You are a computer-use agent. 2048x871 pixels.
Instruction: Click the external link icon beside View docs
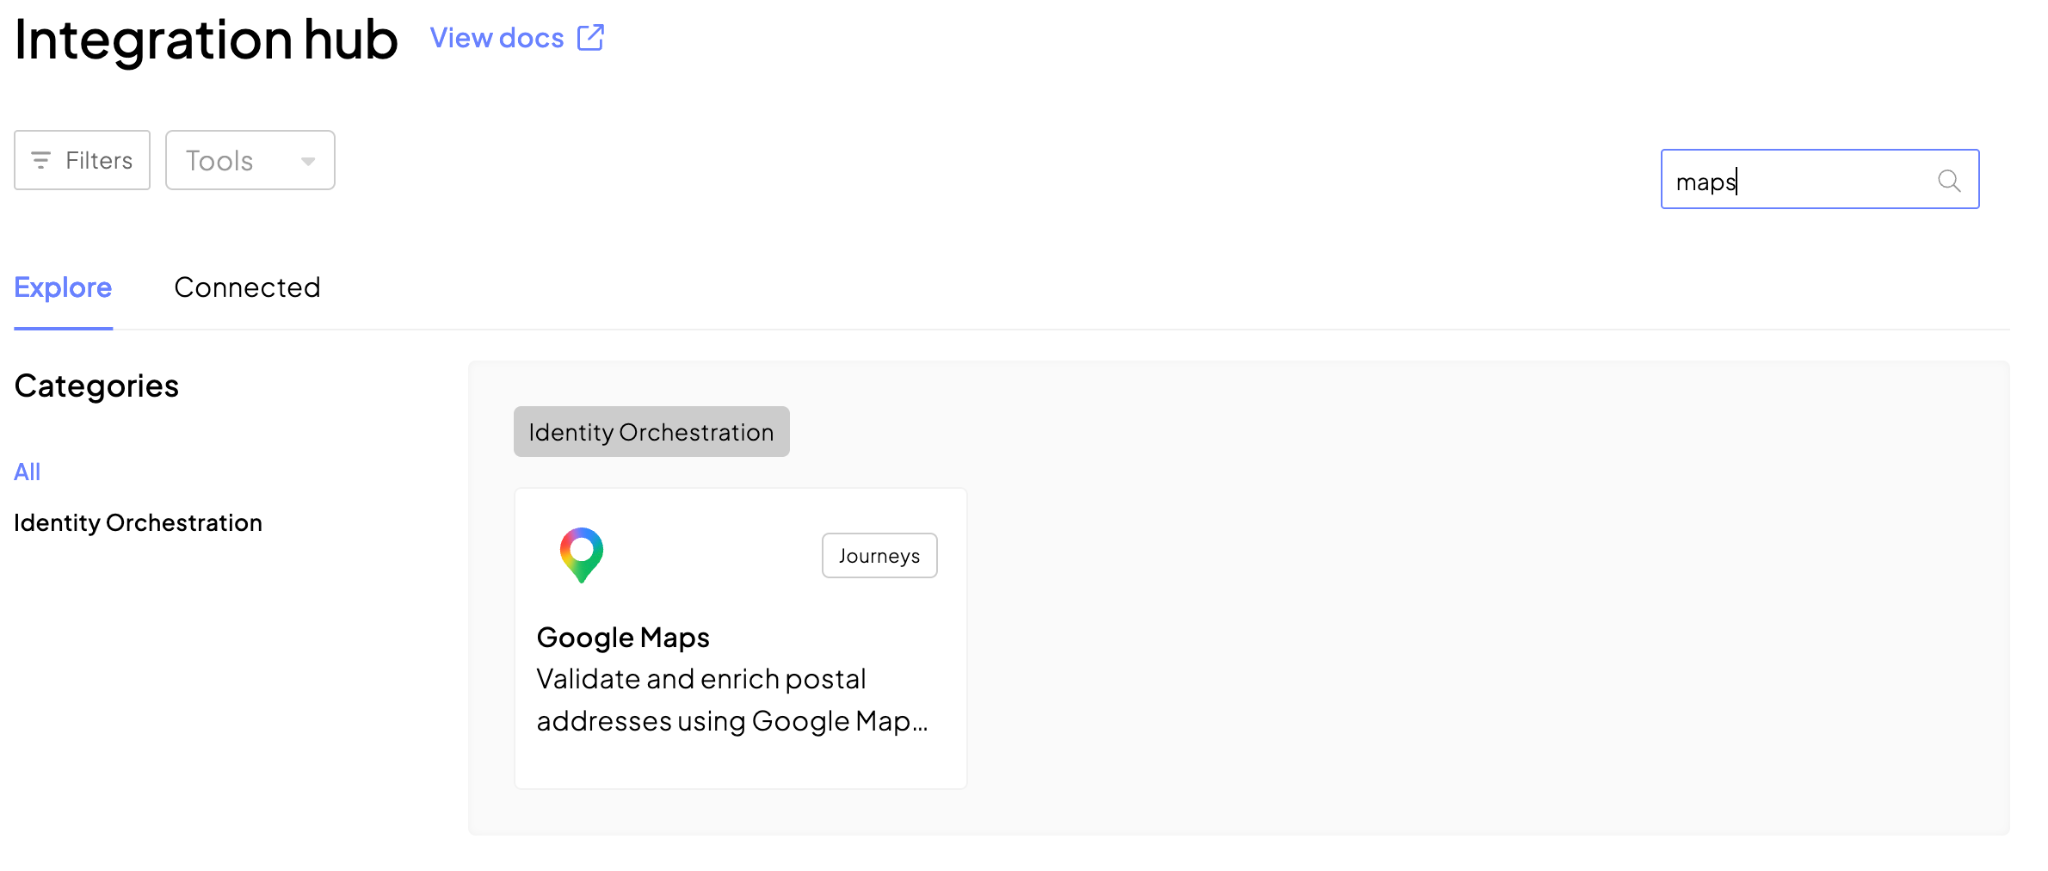click(591, 38)
